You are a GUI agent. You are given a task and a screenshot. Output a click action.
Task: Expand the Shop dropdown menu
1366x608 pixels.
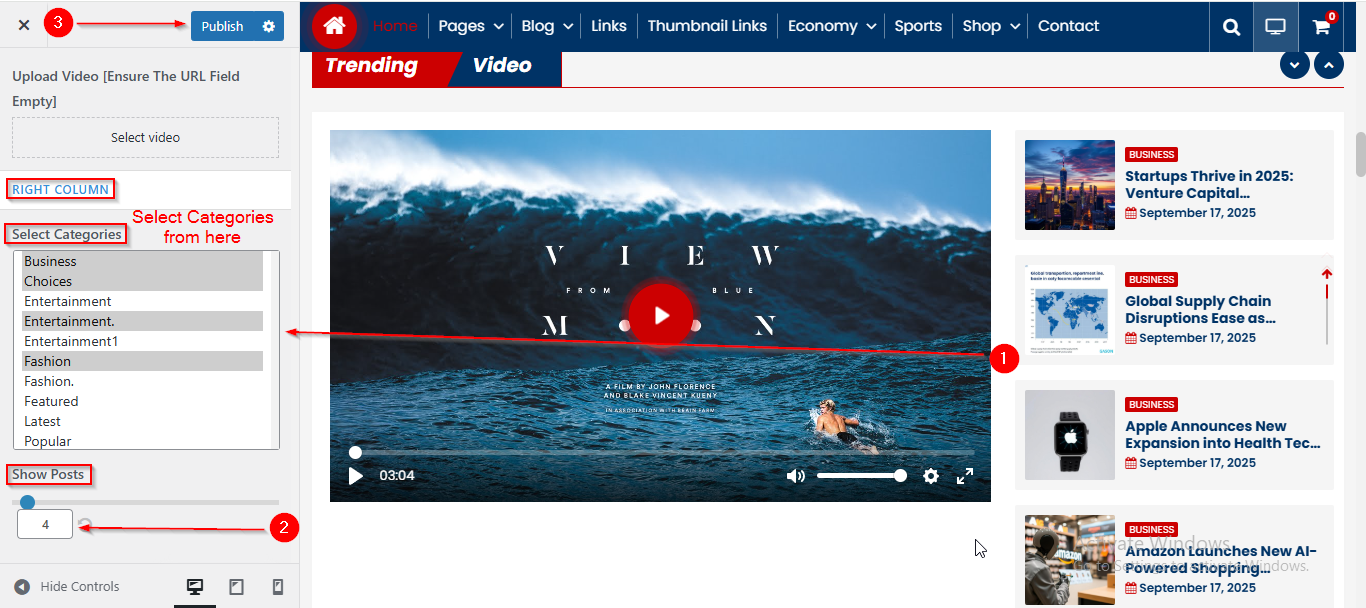(991, 26)
